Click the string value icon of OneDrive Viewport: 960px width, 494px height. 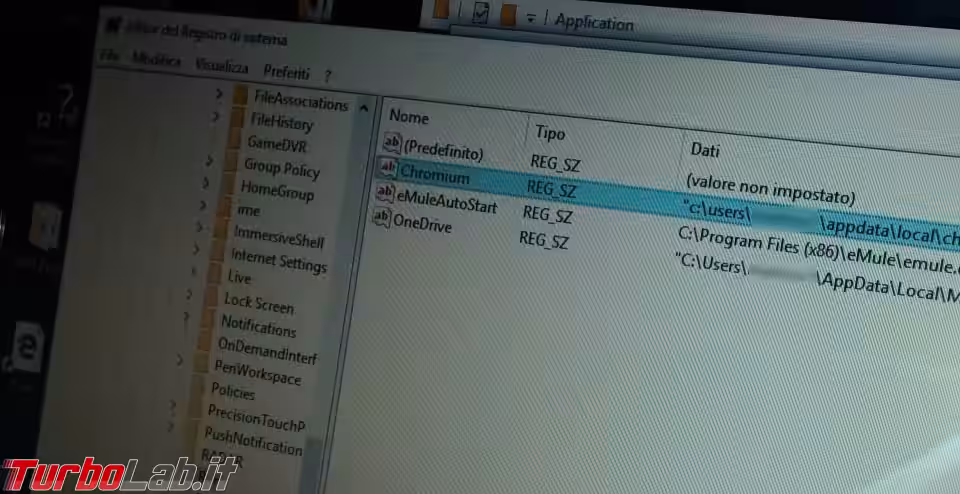click(381, 217)
